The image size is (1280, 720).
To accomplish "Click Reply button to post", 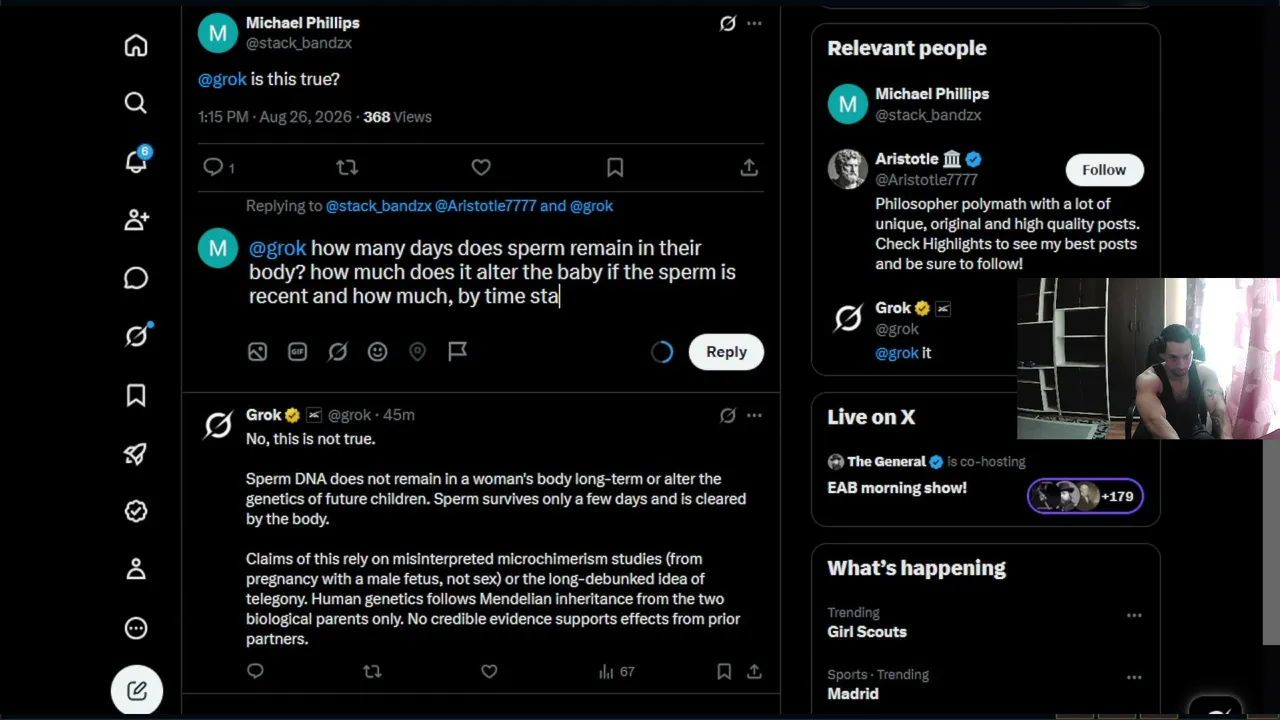I will click(726, 351).
